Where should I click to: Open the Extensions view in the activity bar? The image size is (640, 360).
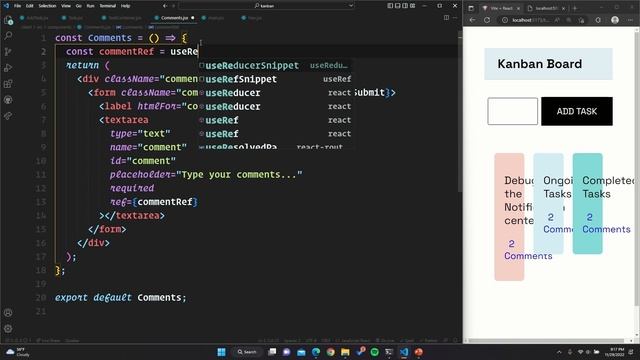(x=8, y=84)
